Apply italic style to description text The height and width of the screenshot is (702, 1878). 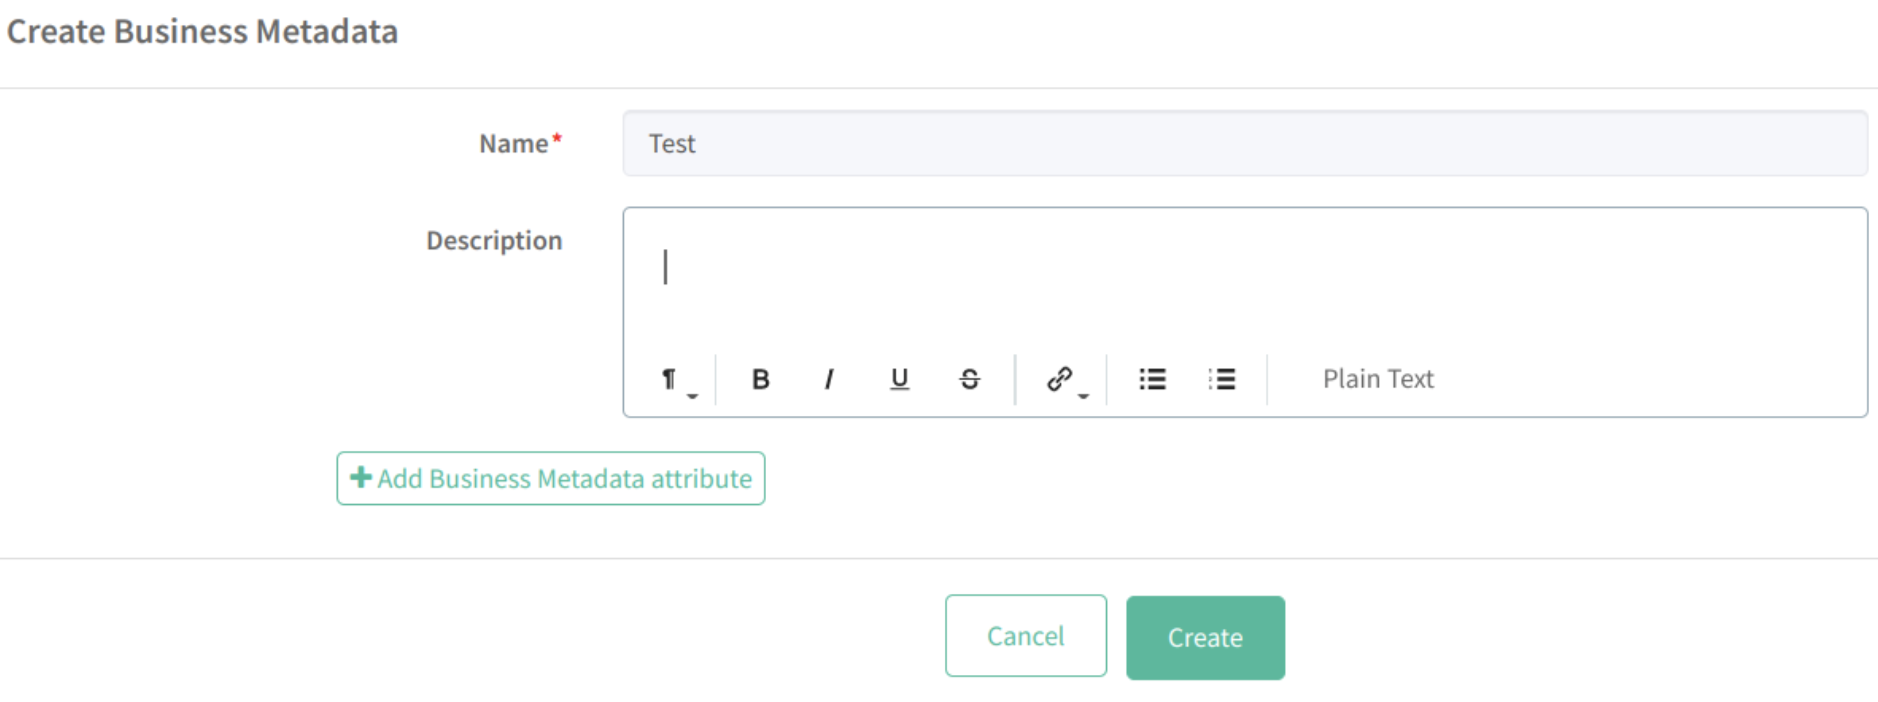[829, 379]
